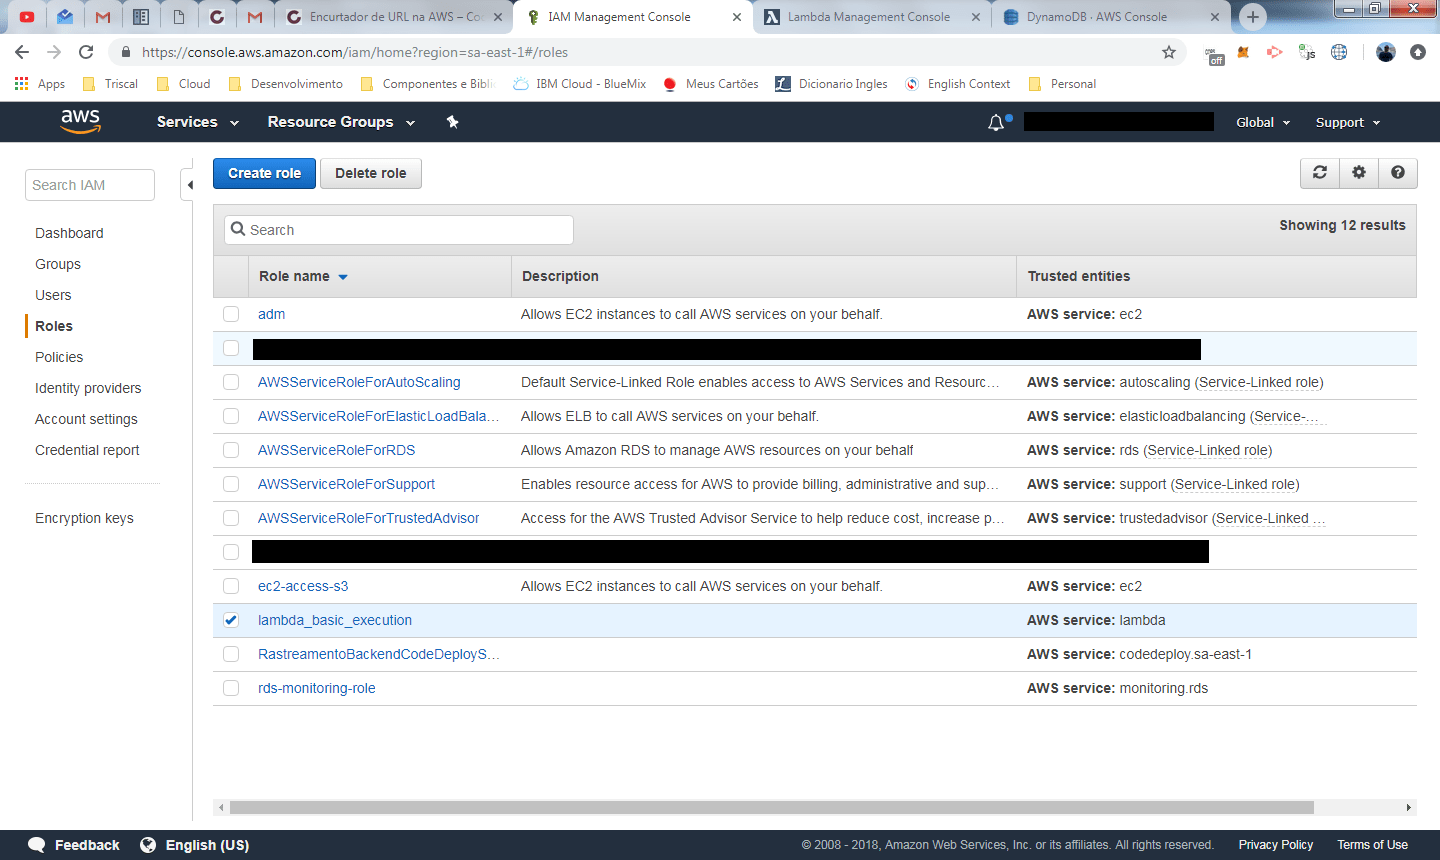
Task: Click the AWS logo home icon
Action: point(80,121)
